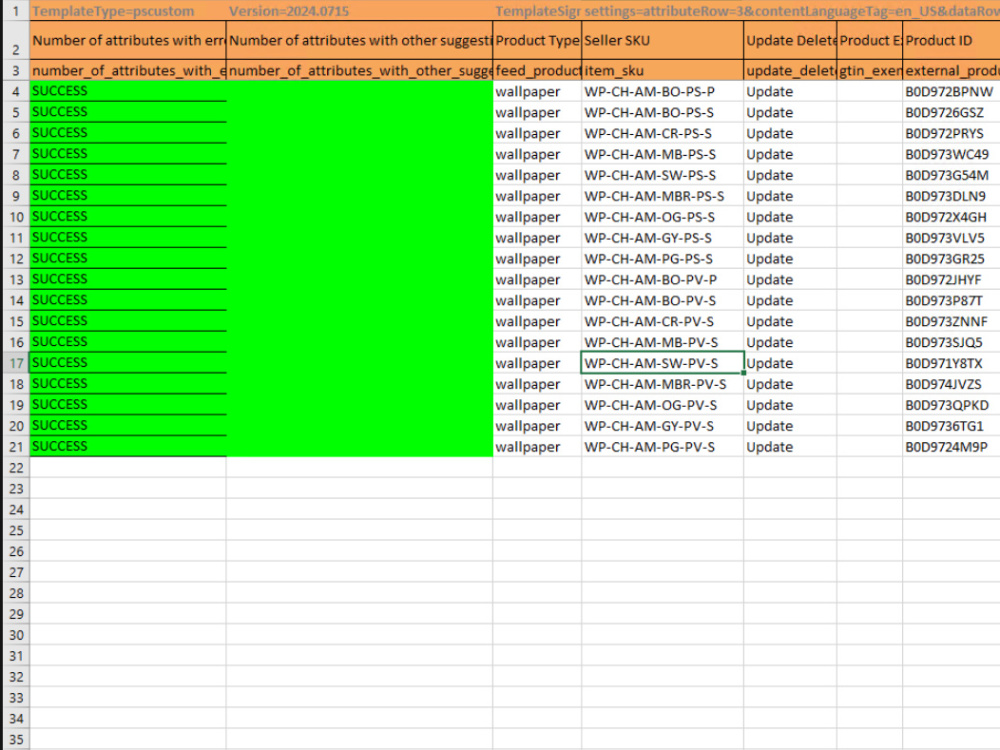1000x750 pixels.
Task: Click the Update cell in row 17
Action: tap(790, 363)
